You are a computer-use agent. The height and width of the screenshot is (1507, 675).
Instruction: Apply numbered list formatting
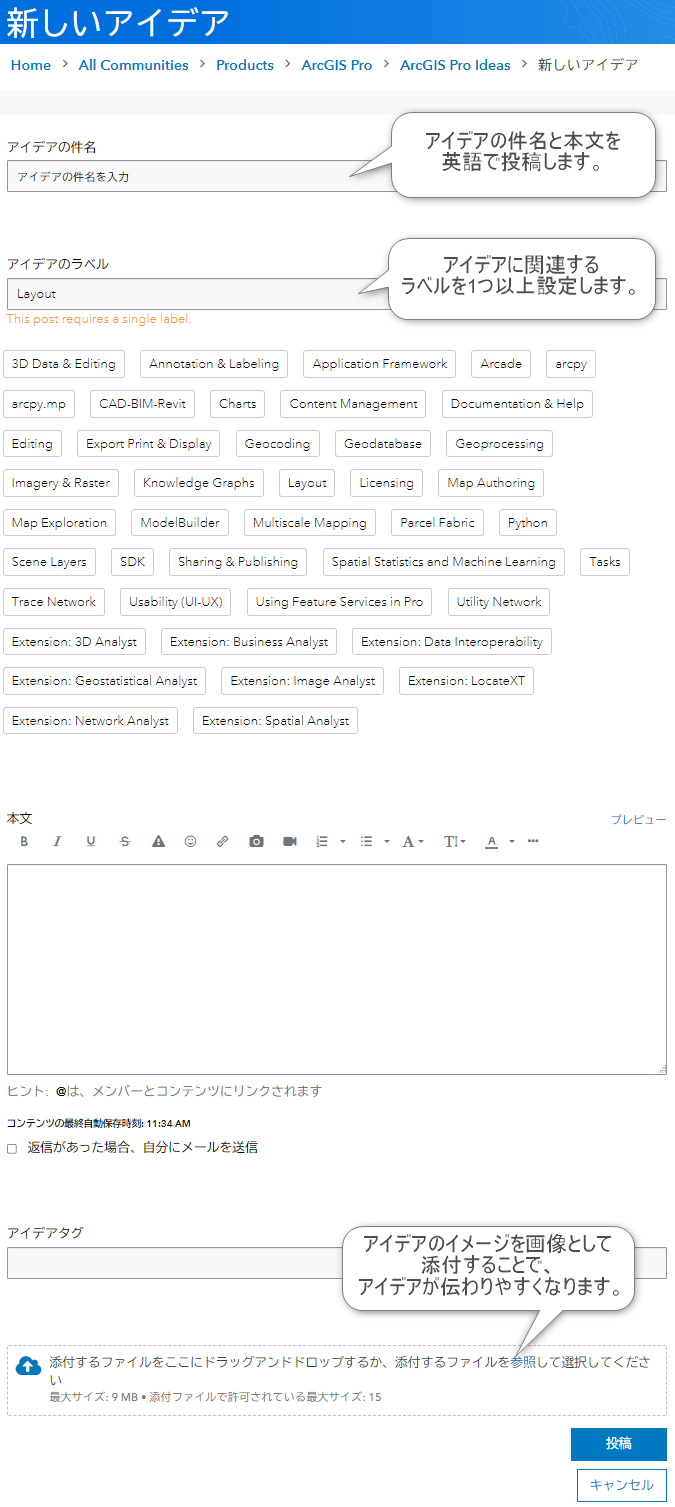point(322,842)
